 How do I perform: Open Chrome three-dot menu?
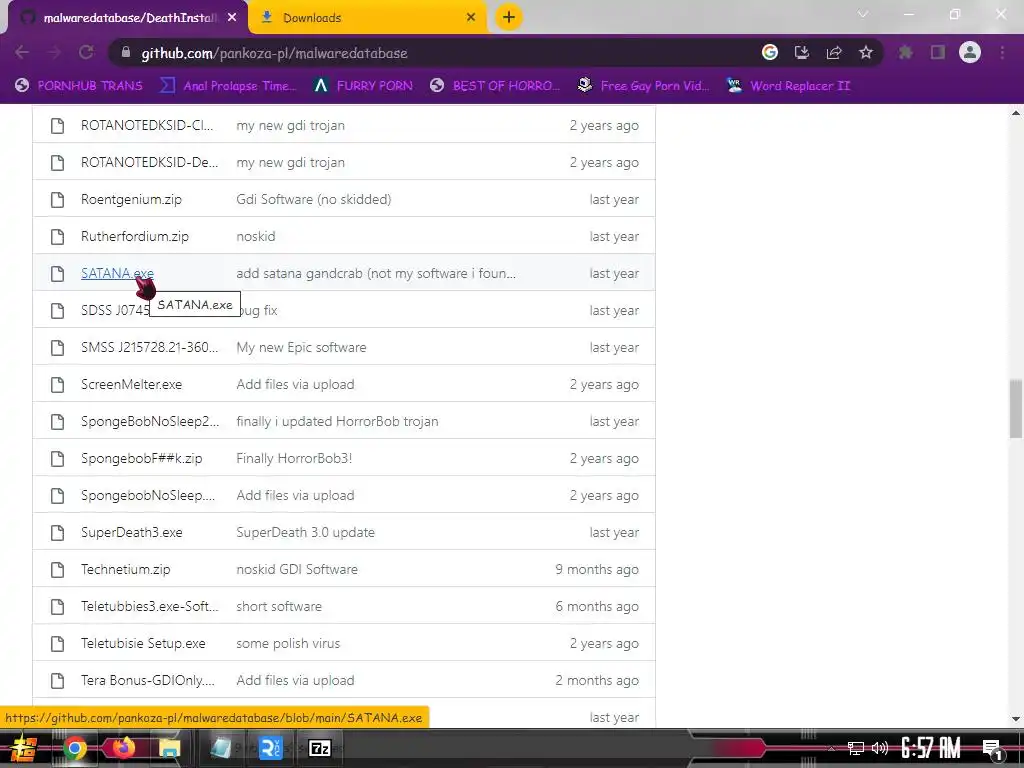(x=1002, y=52)
